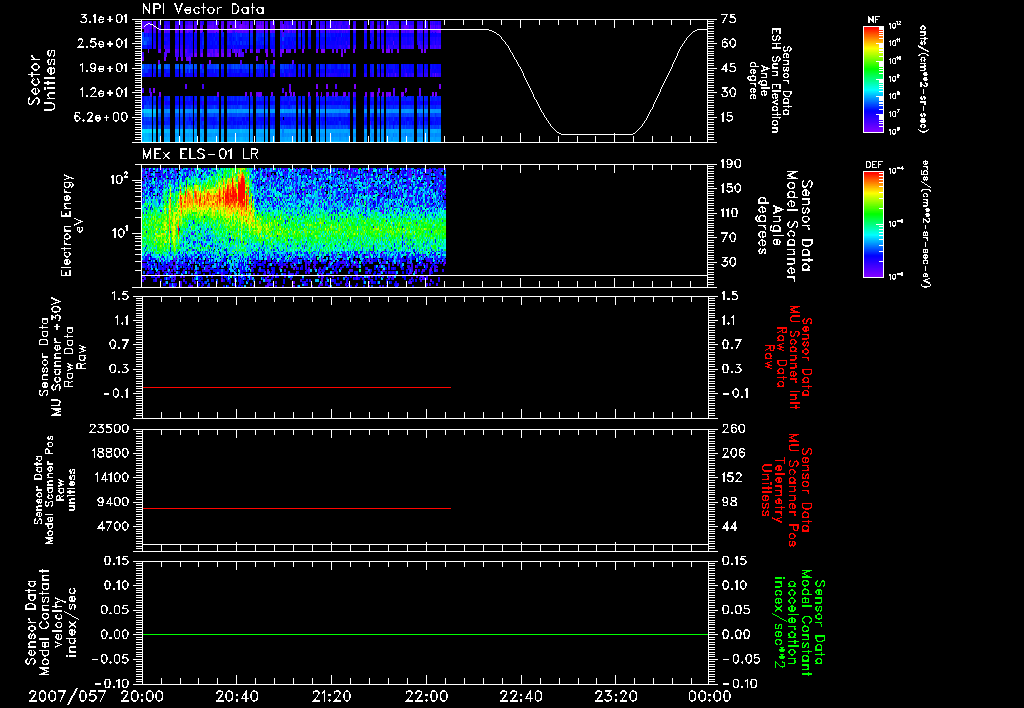Click the "20:00" time tick label

tap(142, 696)
